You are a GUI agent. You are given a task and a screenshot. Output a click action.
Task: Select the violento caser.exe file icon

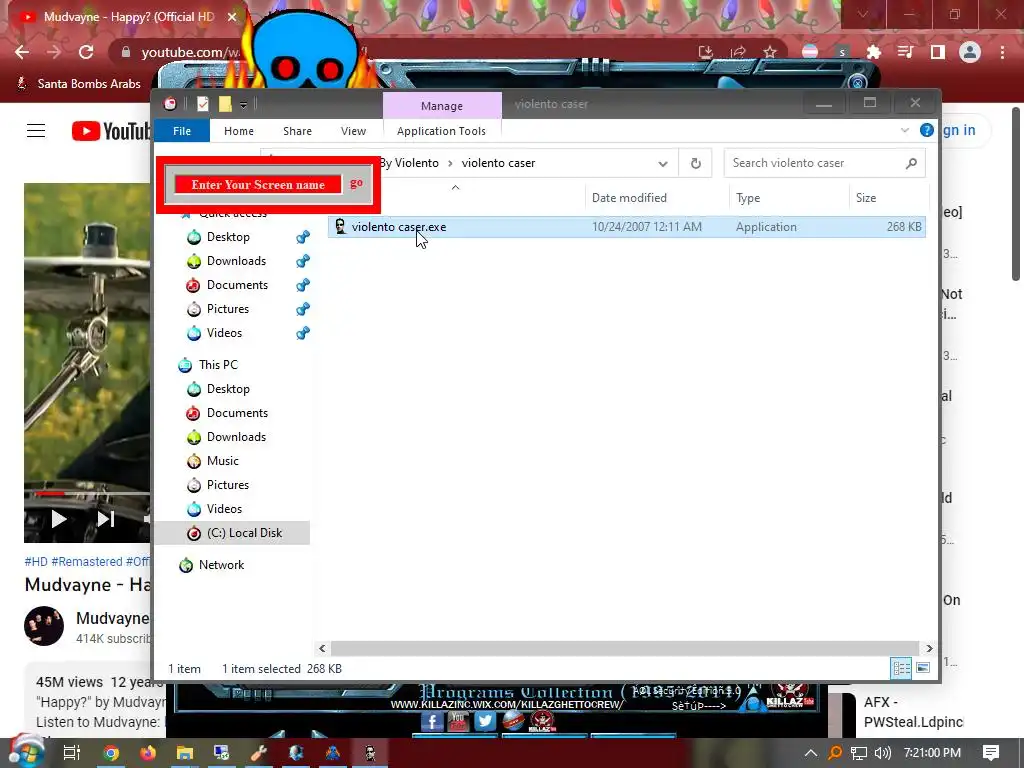340,227
